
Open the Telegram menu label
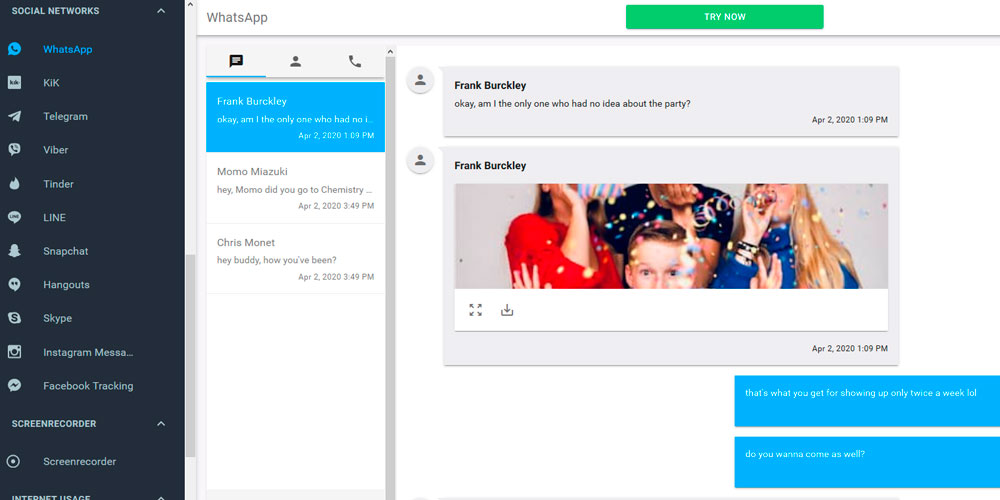pyautogui.click(x=66, y=117)
